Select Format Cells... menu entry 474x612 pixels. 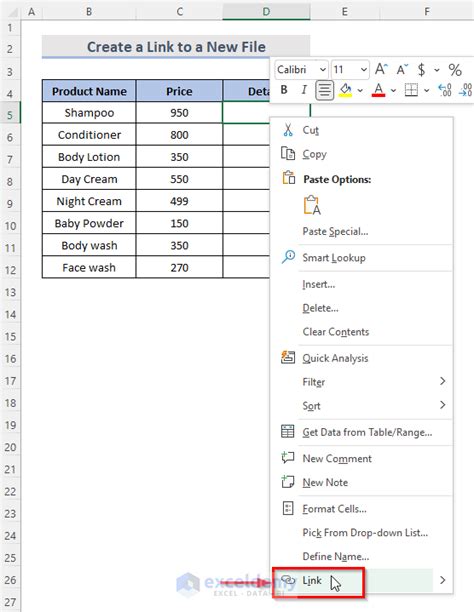click(362, 508)
